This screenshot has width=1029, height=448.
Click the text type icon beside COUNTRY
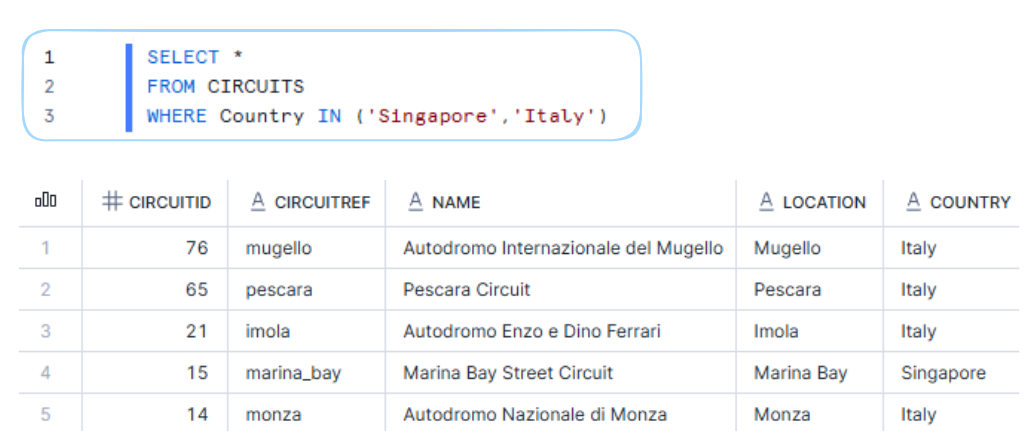click(913, 202)
